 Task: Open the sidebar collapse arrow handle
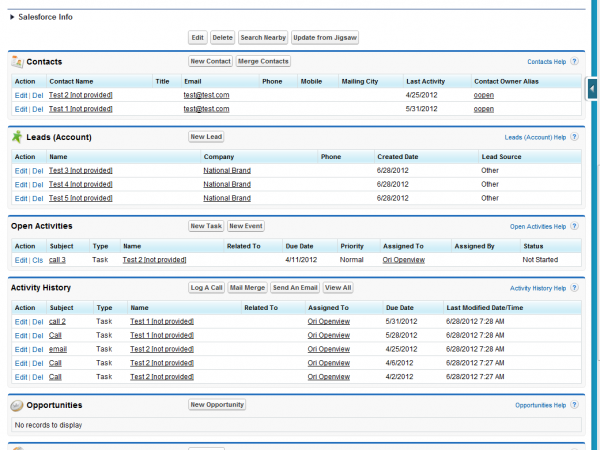[x=592, y=89]
